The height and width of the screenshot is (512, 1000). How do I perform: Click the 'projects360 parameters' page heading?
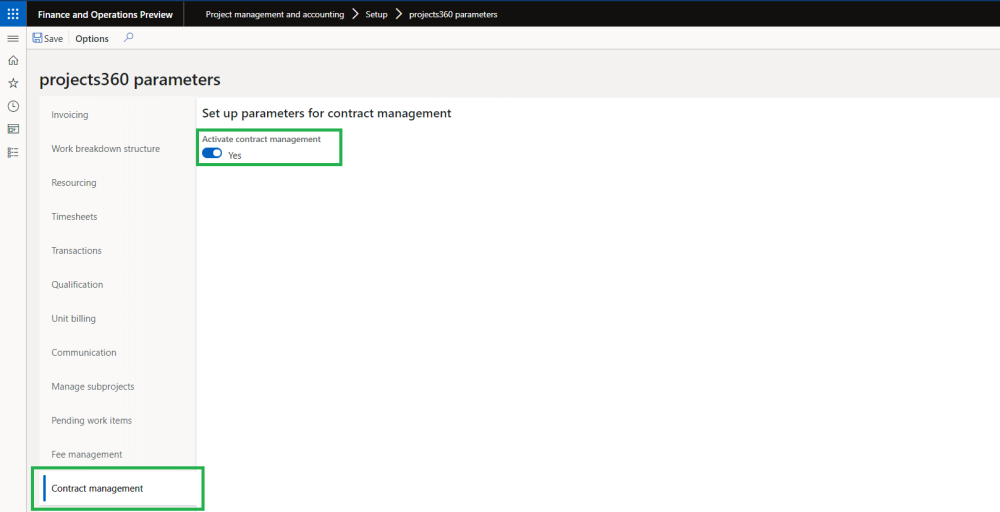click(130, 80)
